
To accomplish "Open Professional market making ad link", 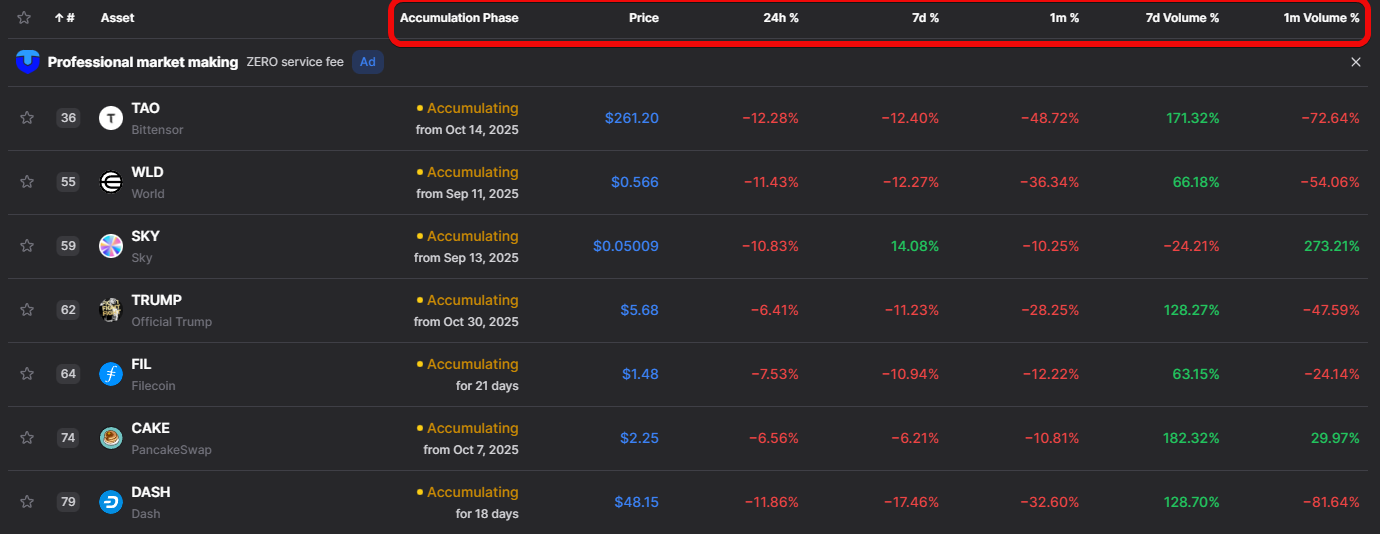I will click(x=143, y=62).
